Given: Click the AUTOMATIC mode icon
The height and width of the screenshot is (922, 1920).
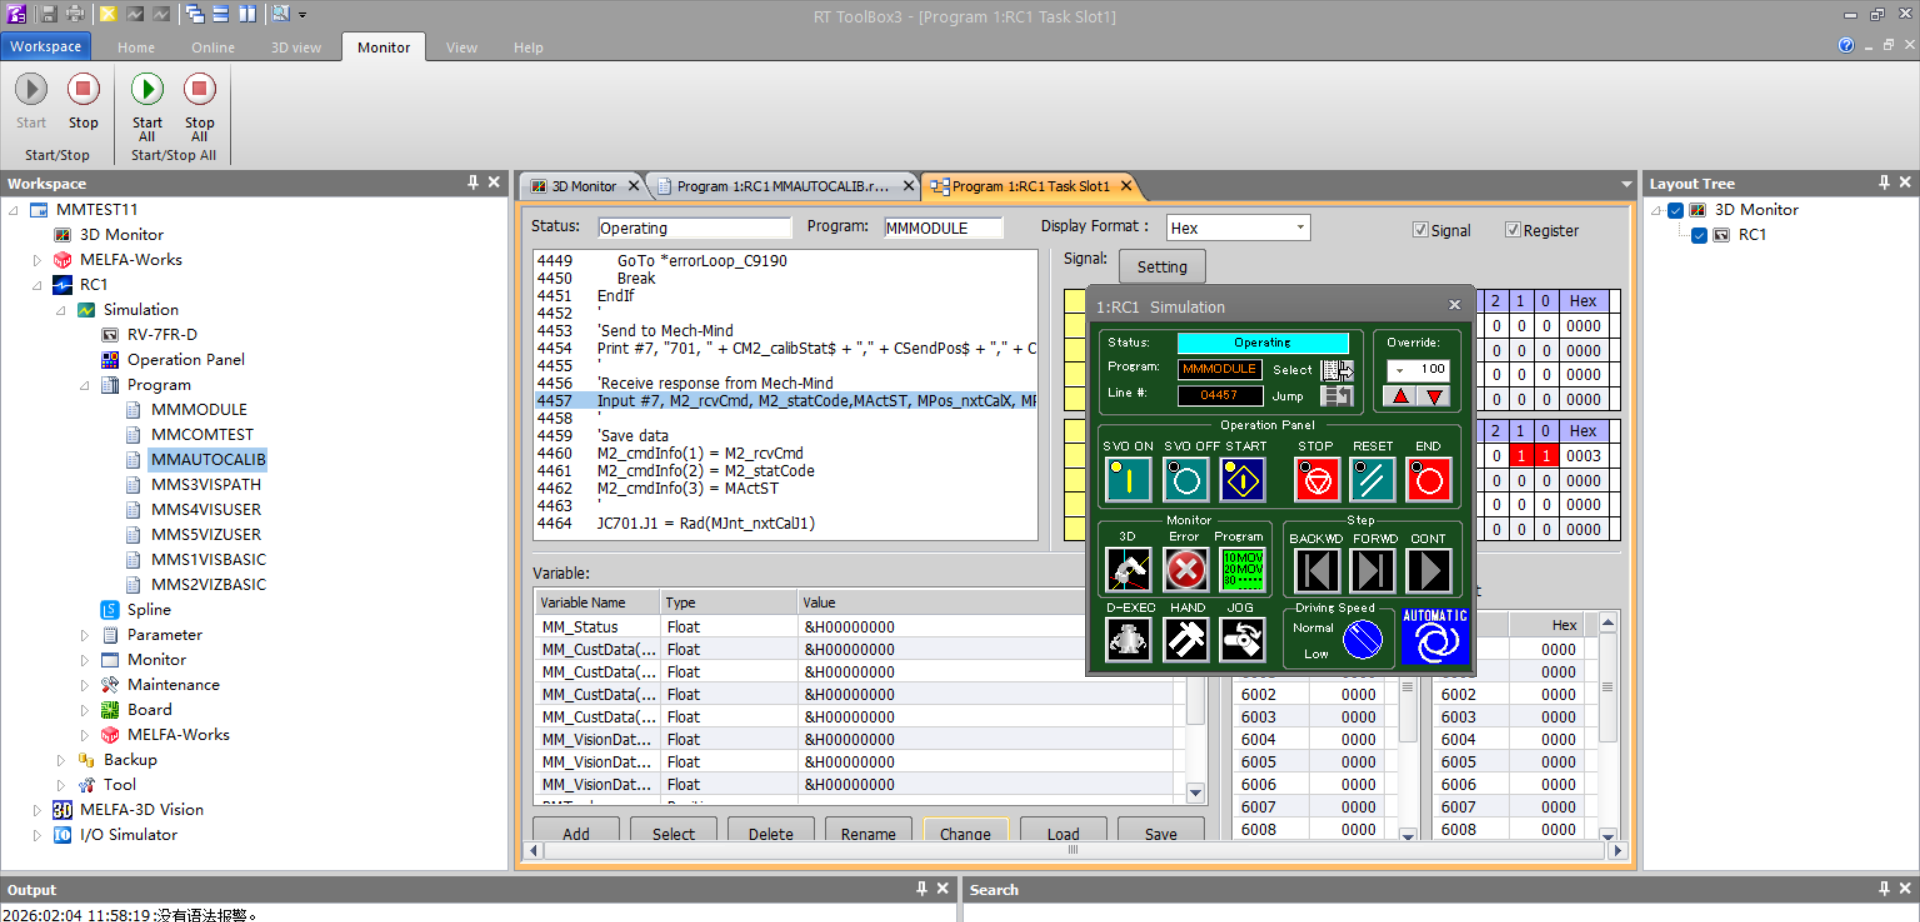Looking at the screenshot, I should tap(1435, 635).
